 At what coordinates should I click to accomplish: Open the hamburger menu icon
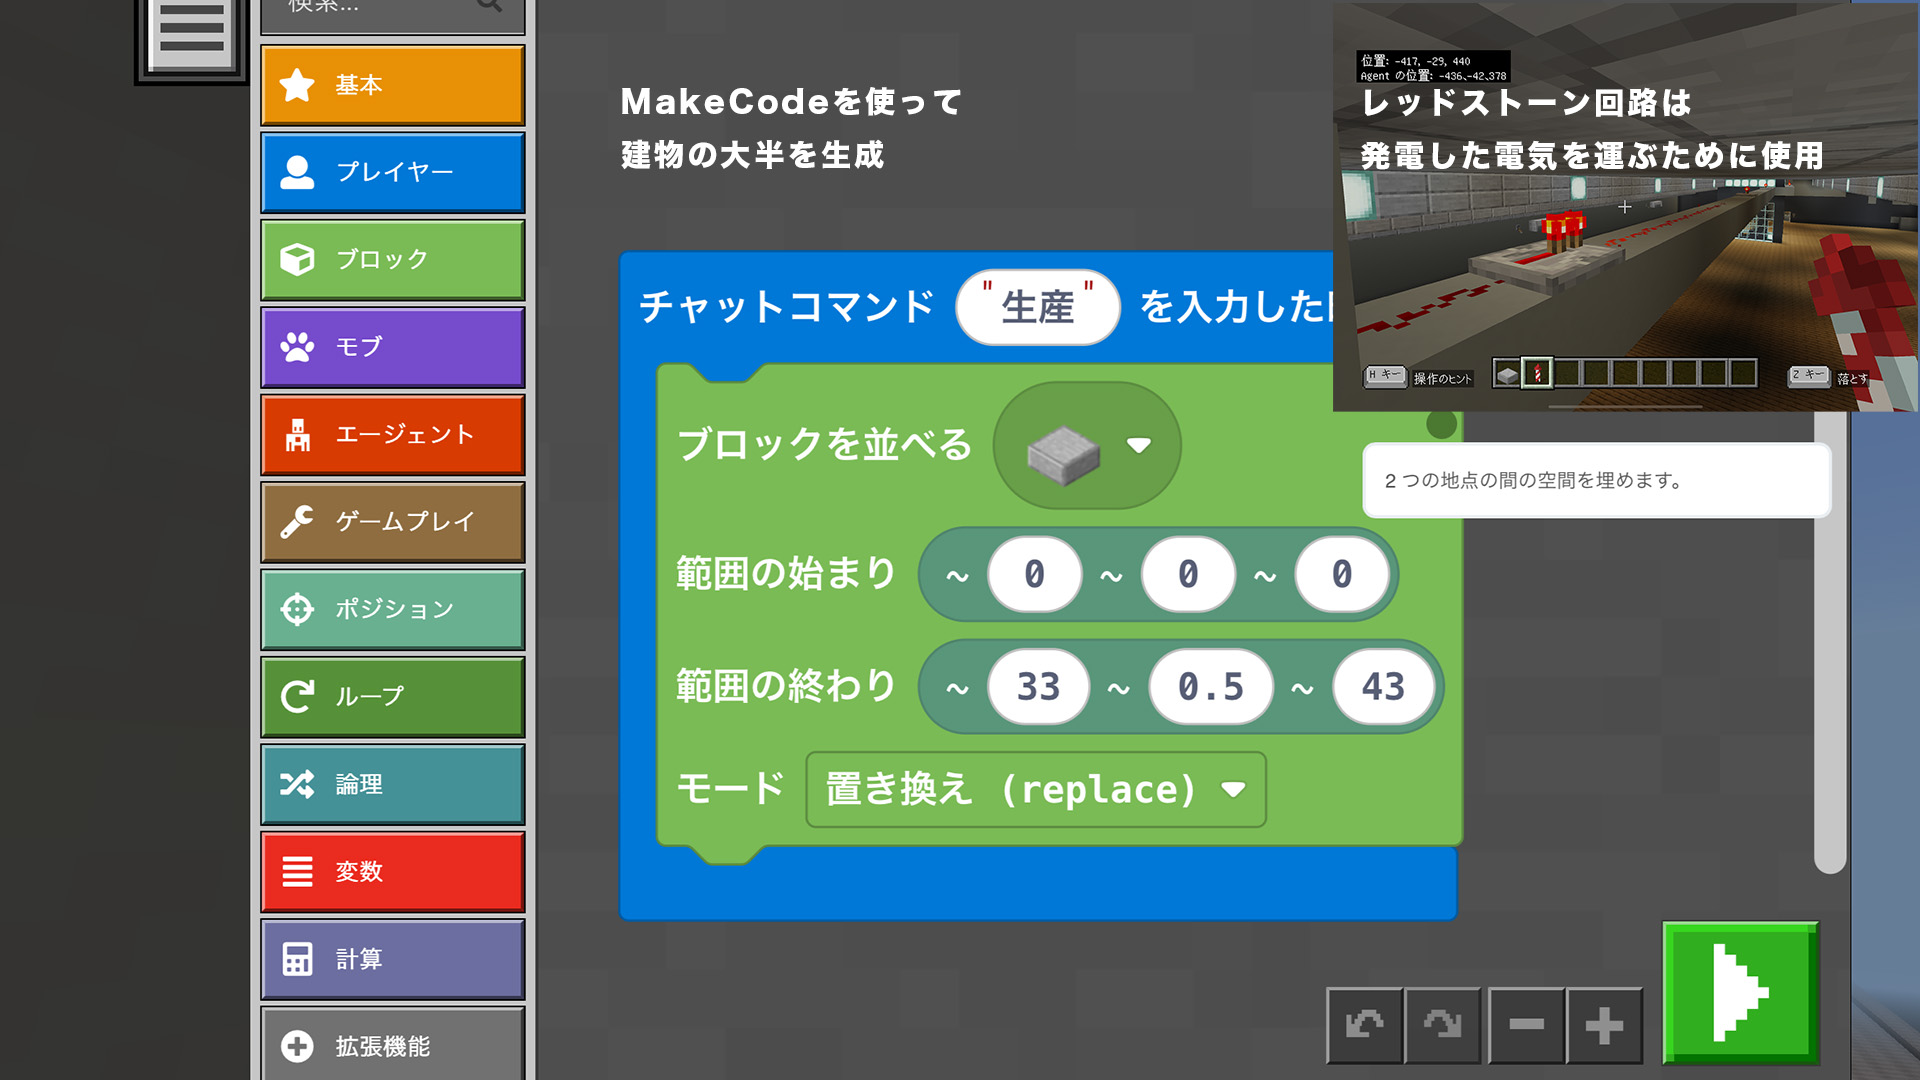(191, 32)
